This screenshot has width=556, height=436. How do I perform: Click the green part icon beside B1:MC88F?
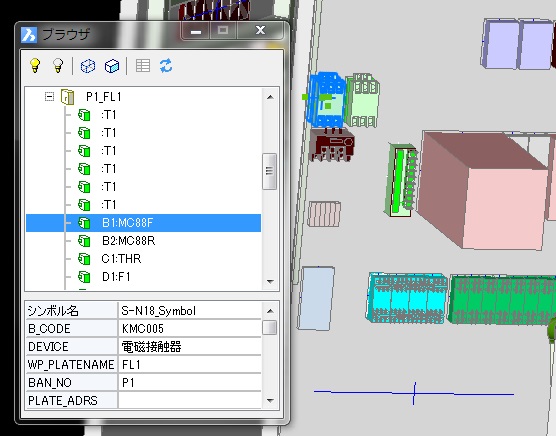click(84, 223)
